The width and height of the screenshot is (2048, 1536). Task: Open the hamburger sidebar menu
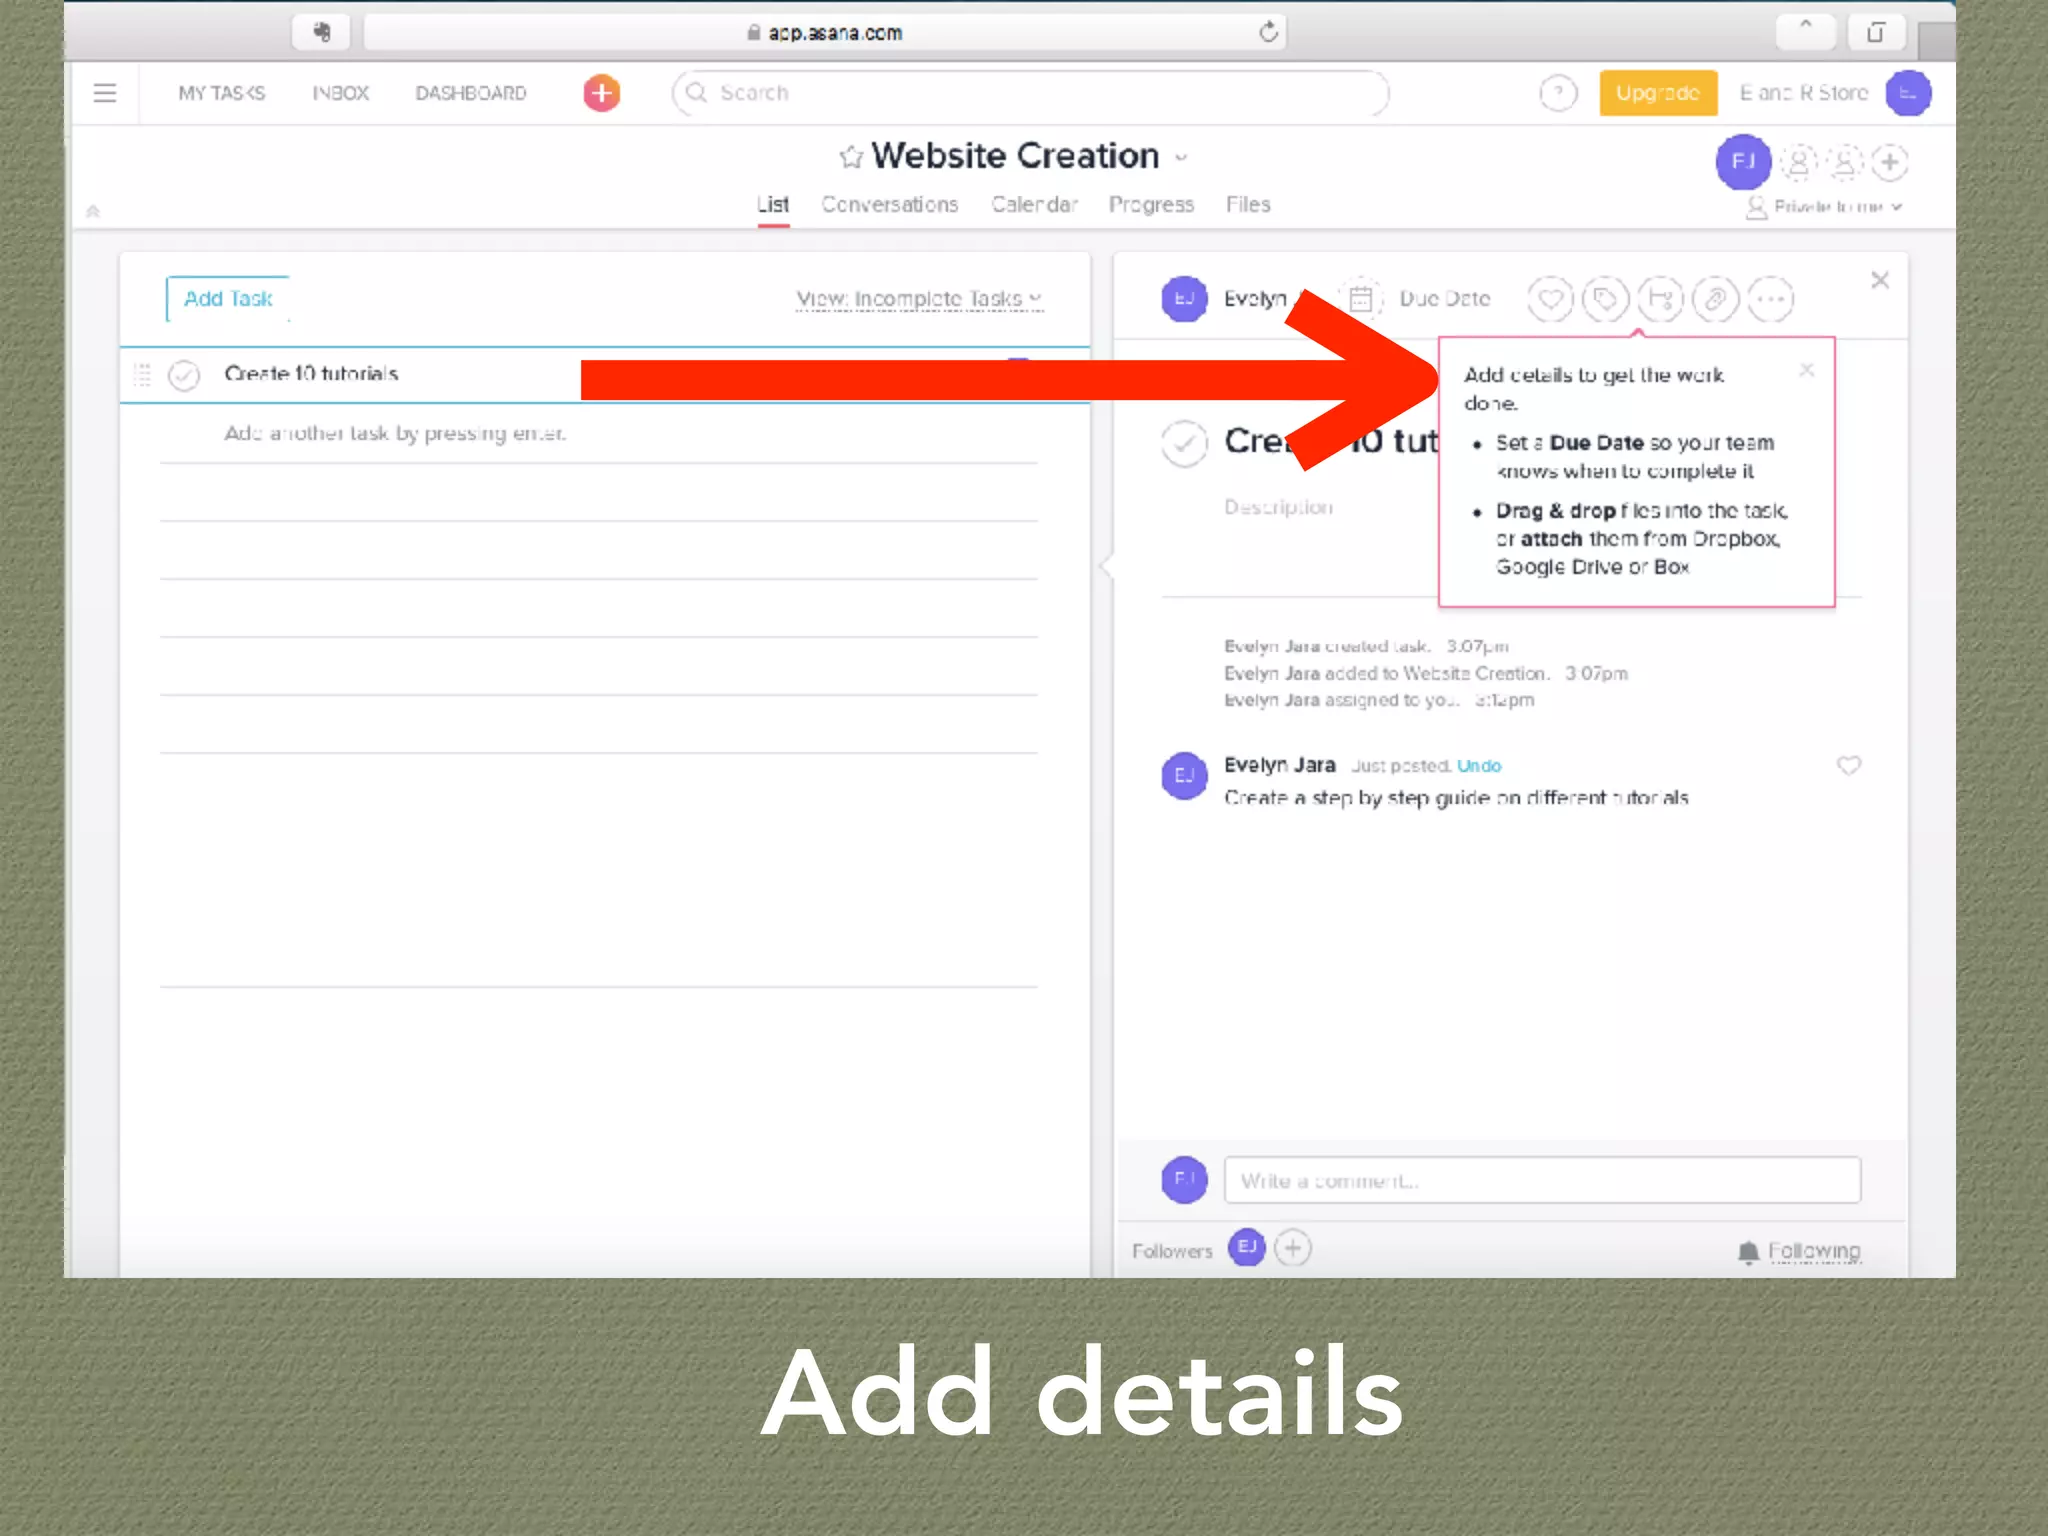pyautogui.click(x=105, y=93)
